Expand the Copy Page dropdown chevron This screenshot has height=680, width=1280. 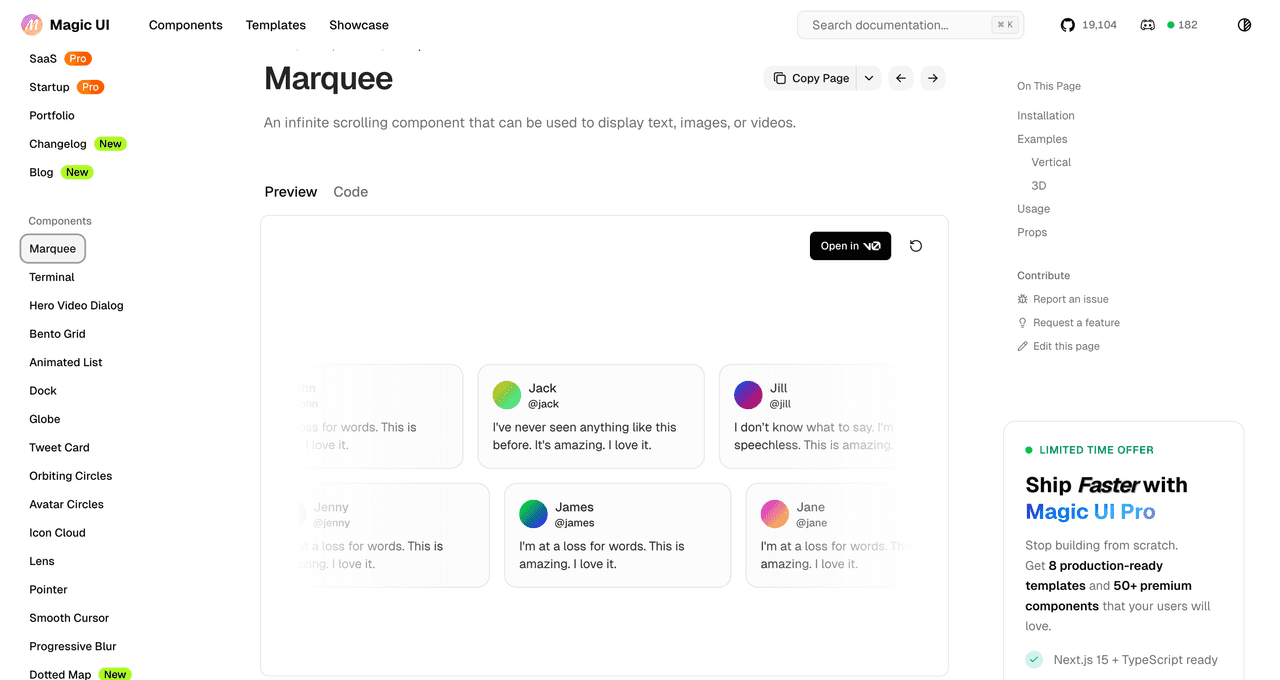868,78
